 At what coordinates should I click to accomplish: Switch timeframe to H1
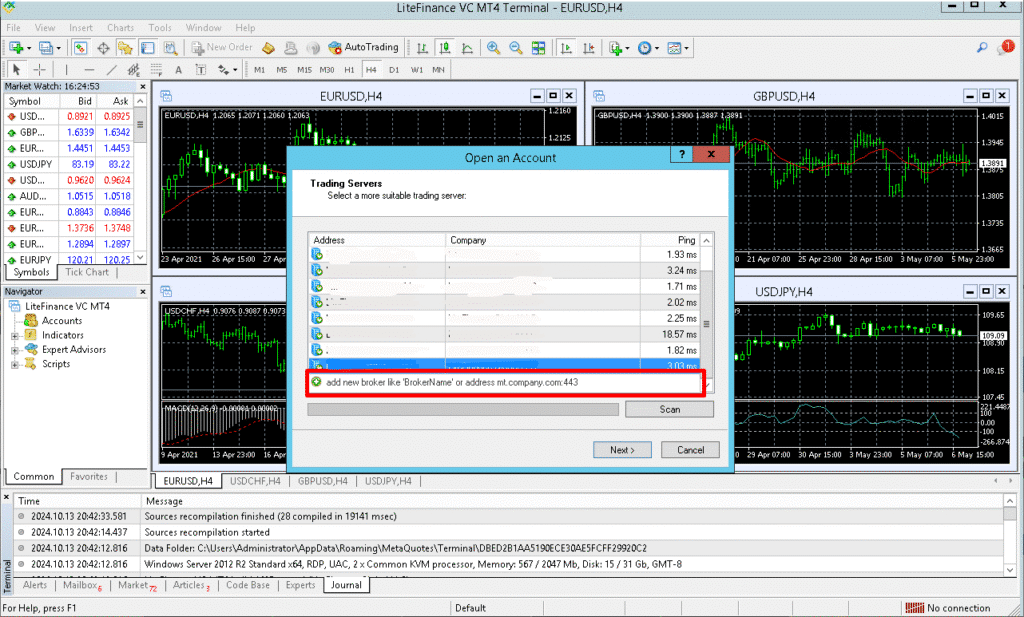click(x=349, y=69)
